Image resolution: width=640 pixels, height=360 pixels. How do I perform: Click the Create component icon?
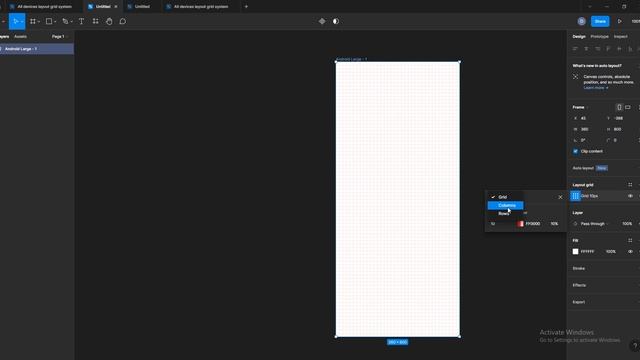(x=322, y=21)
